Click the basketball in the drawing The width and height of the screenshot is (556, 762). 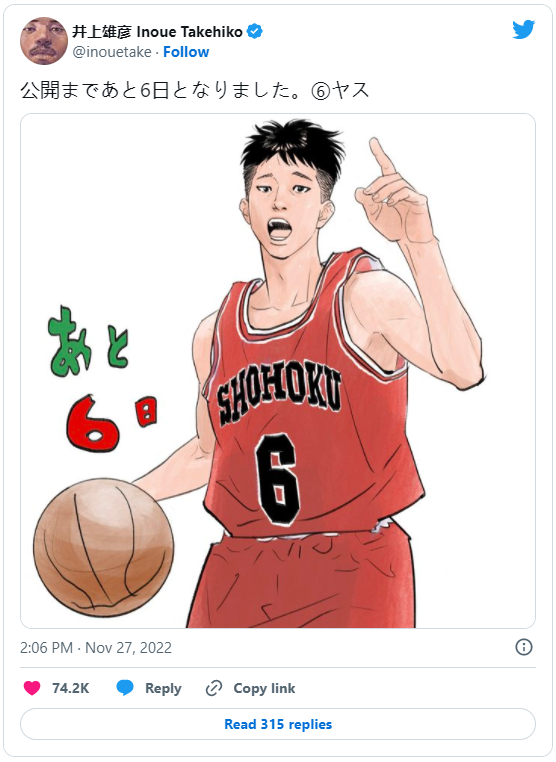point(104,547)
